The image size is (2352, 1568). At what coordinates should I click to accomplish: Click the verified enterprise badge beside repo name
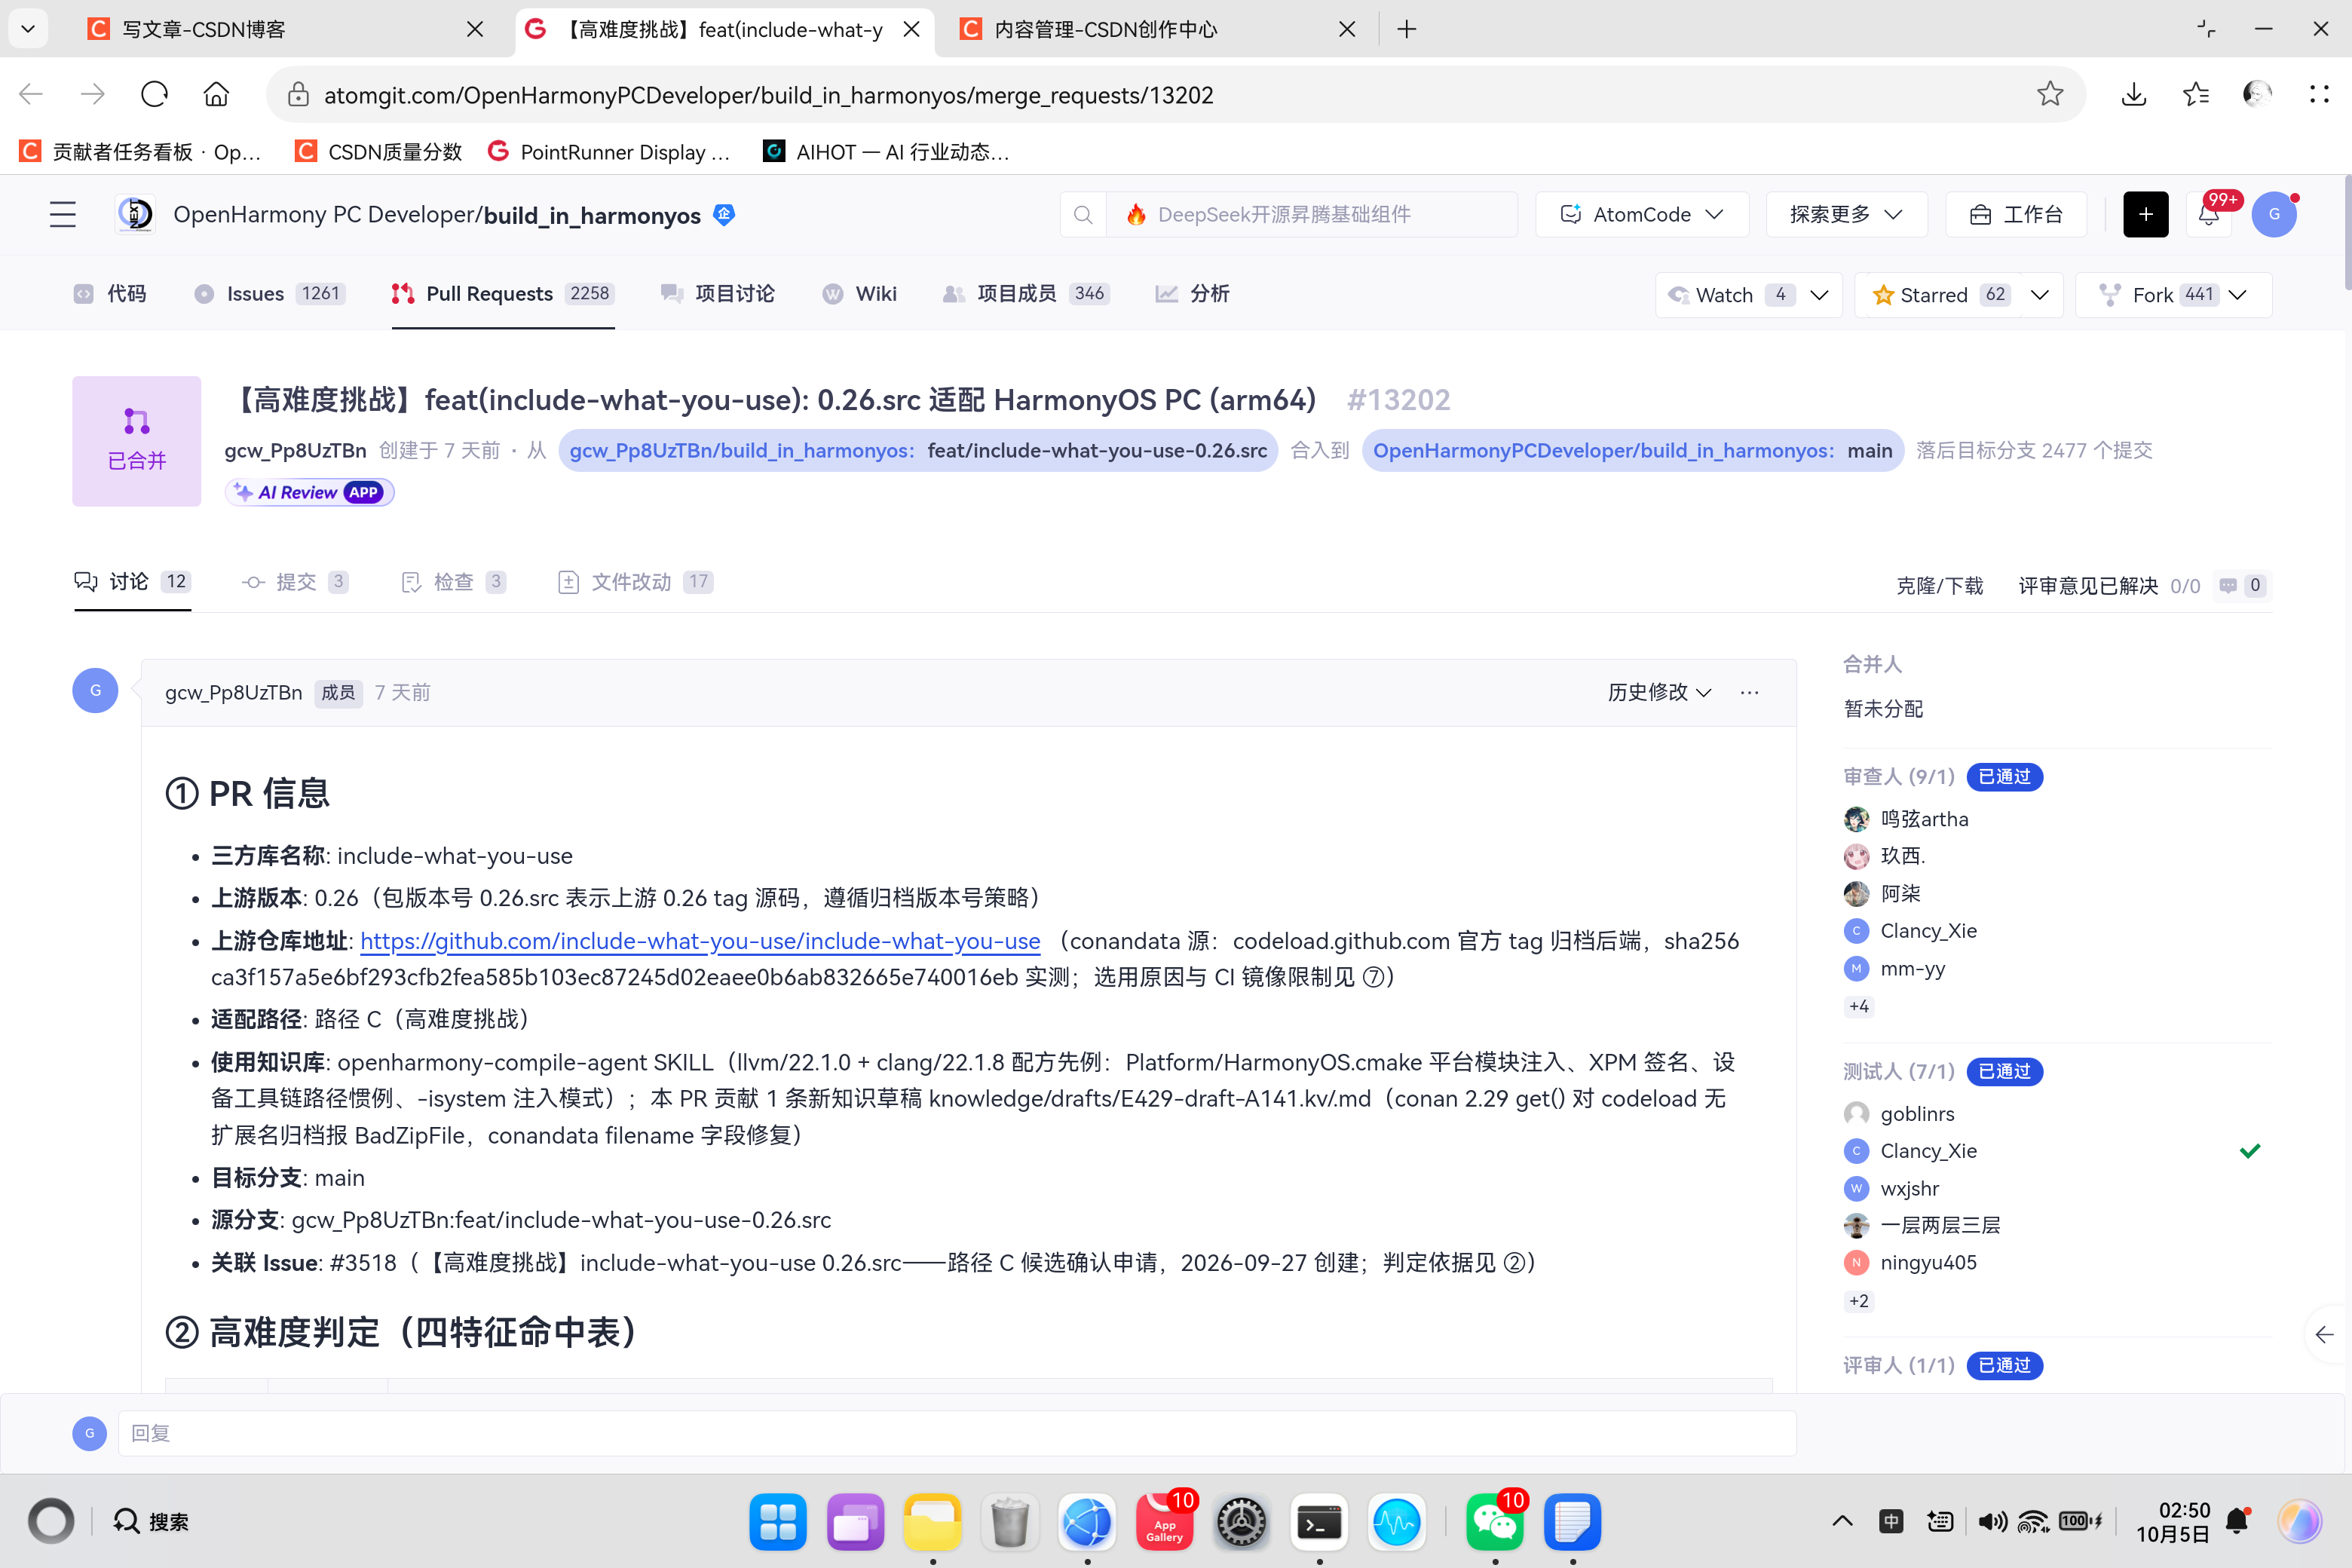point(724,214)
